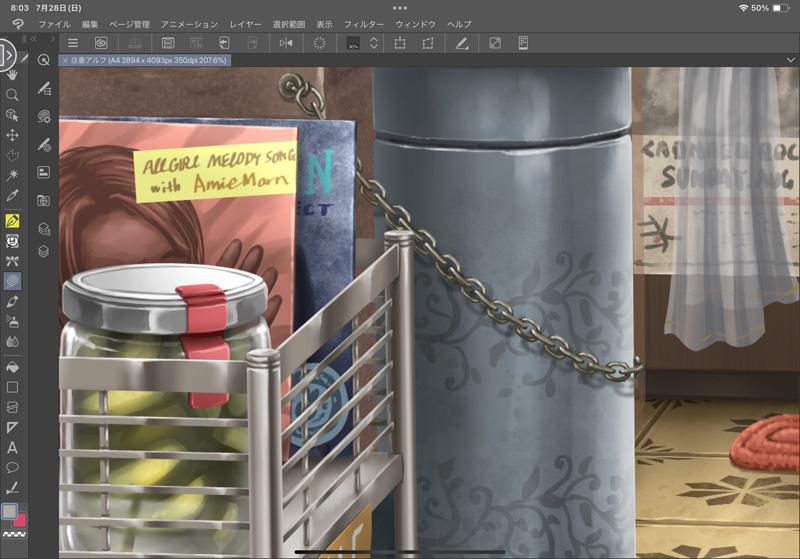Screen dimensions: 800x559
Task: Open the Layer palette stack icon
Action: (44, 251)
